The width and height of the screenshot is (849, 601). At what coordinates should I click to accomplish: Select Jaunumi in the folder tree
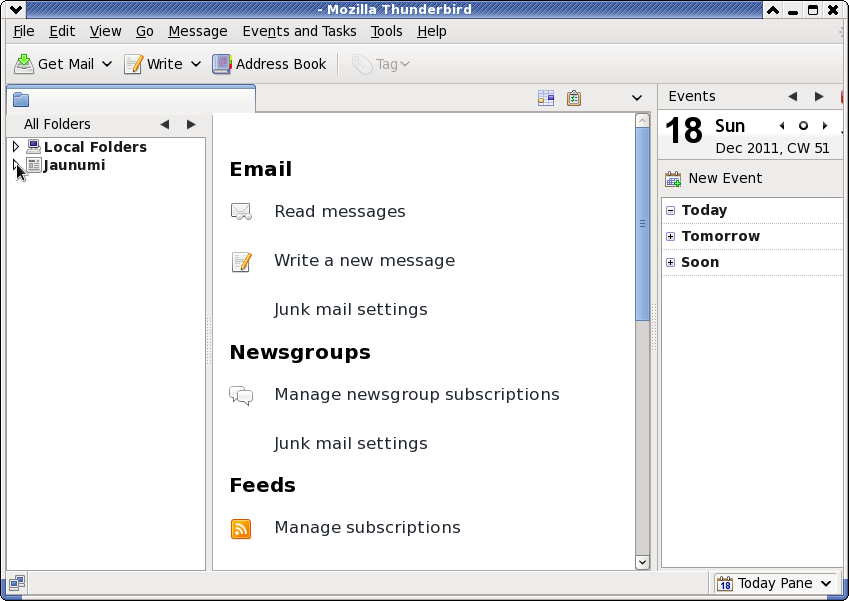click(75, 165)
